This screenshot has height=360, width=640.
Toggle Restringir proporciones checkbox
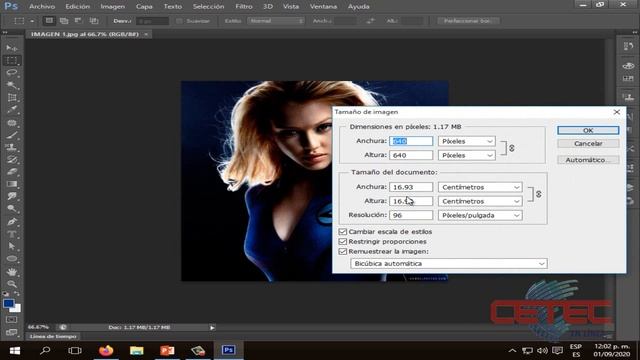[x=342, y=242]
